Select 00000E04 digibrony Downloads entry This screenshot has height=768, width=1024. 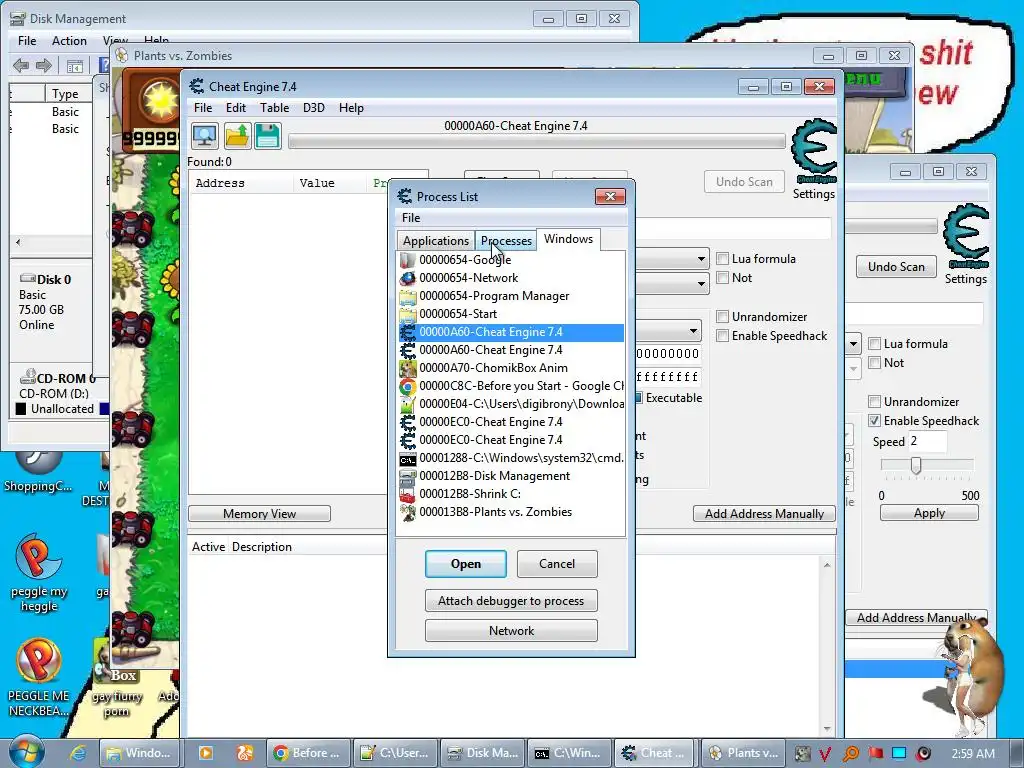(x=511, y=404)
